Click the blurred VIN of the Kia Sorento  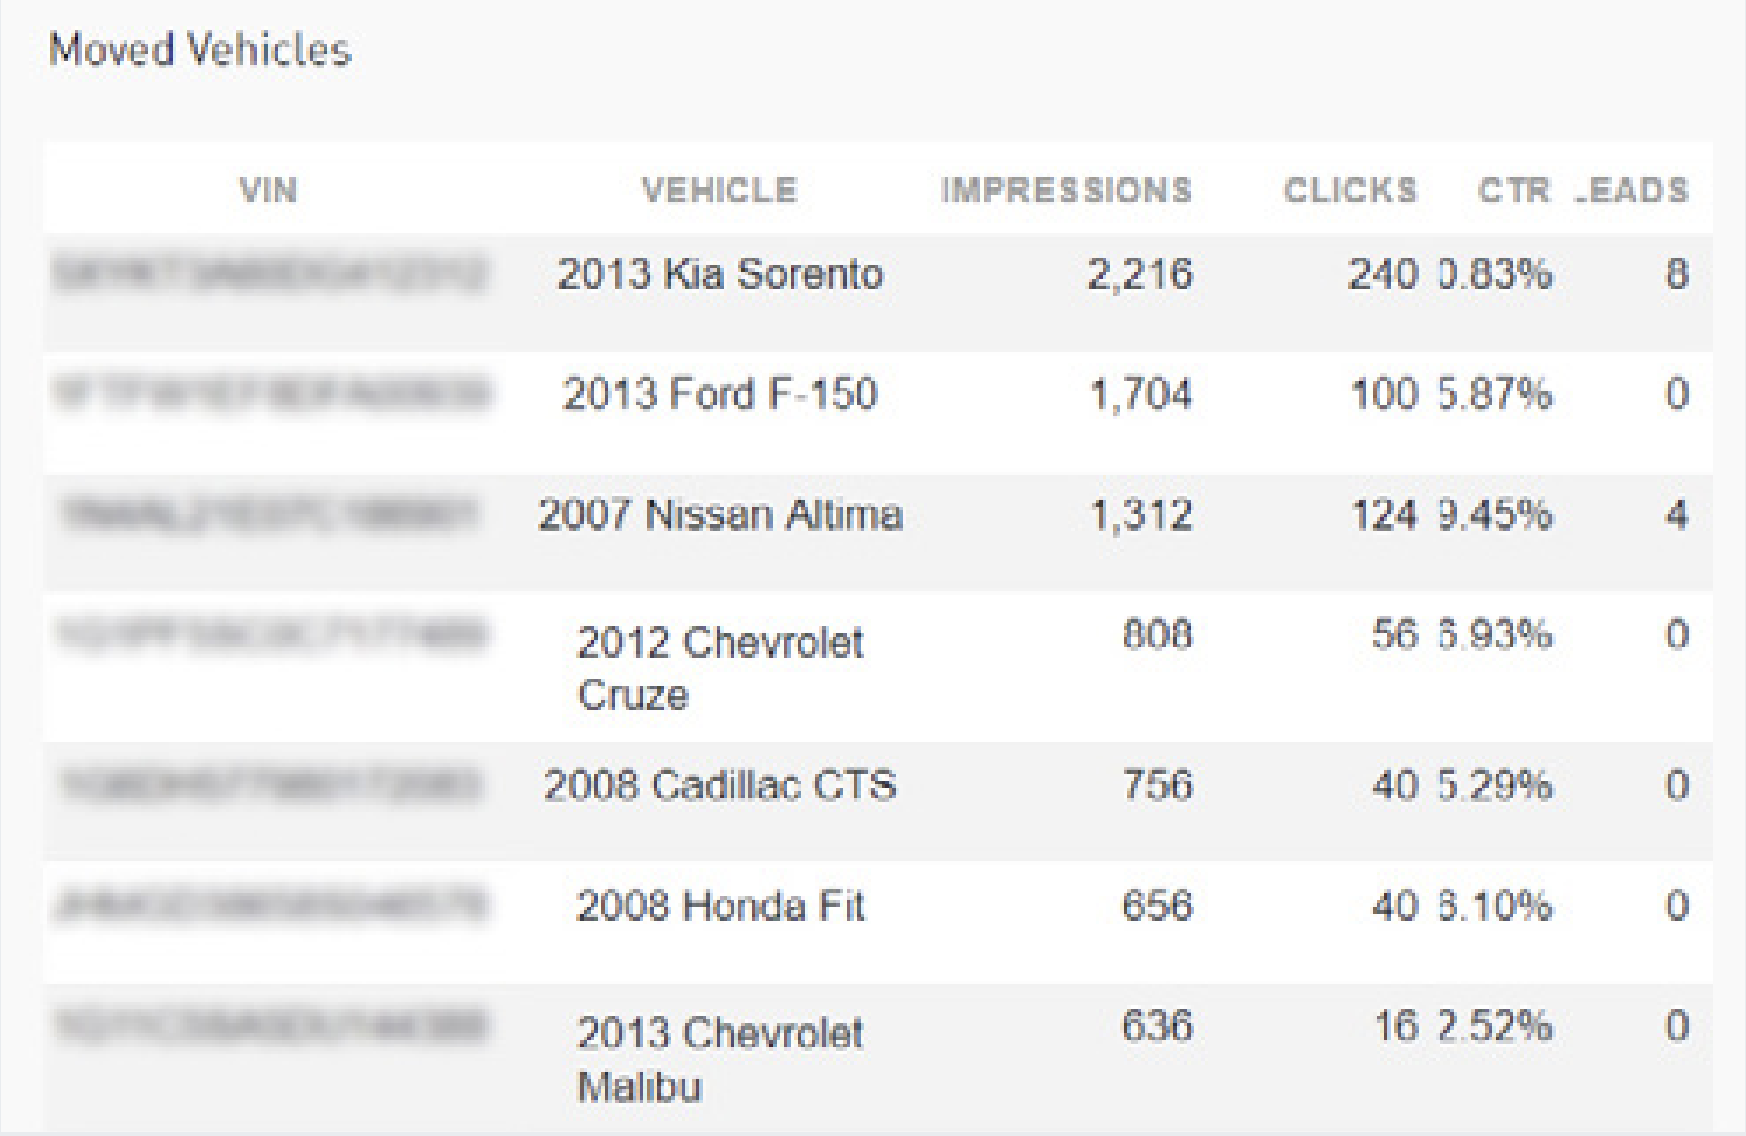click(x=269, y=274)
